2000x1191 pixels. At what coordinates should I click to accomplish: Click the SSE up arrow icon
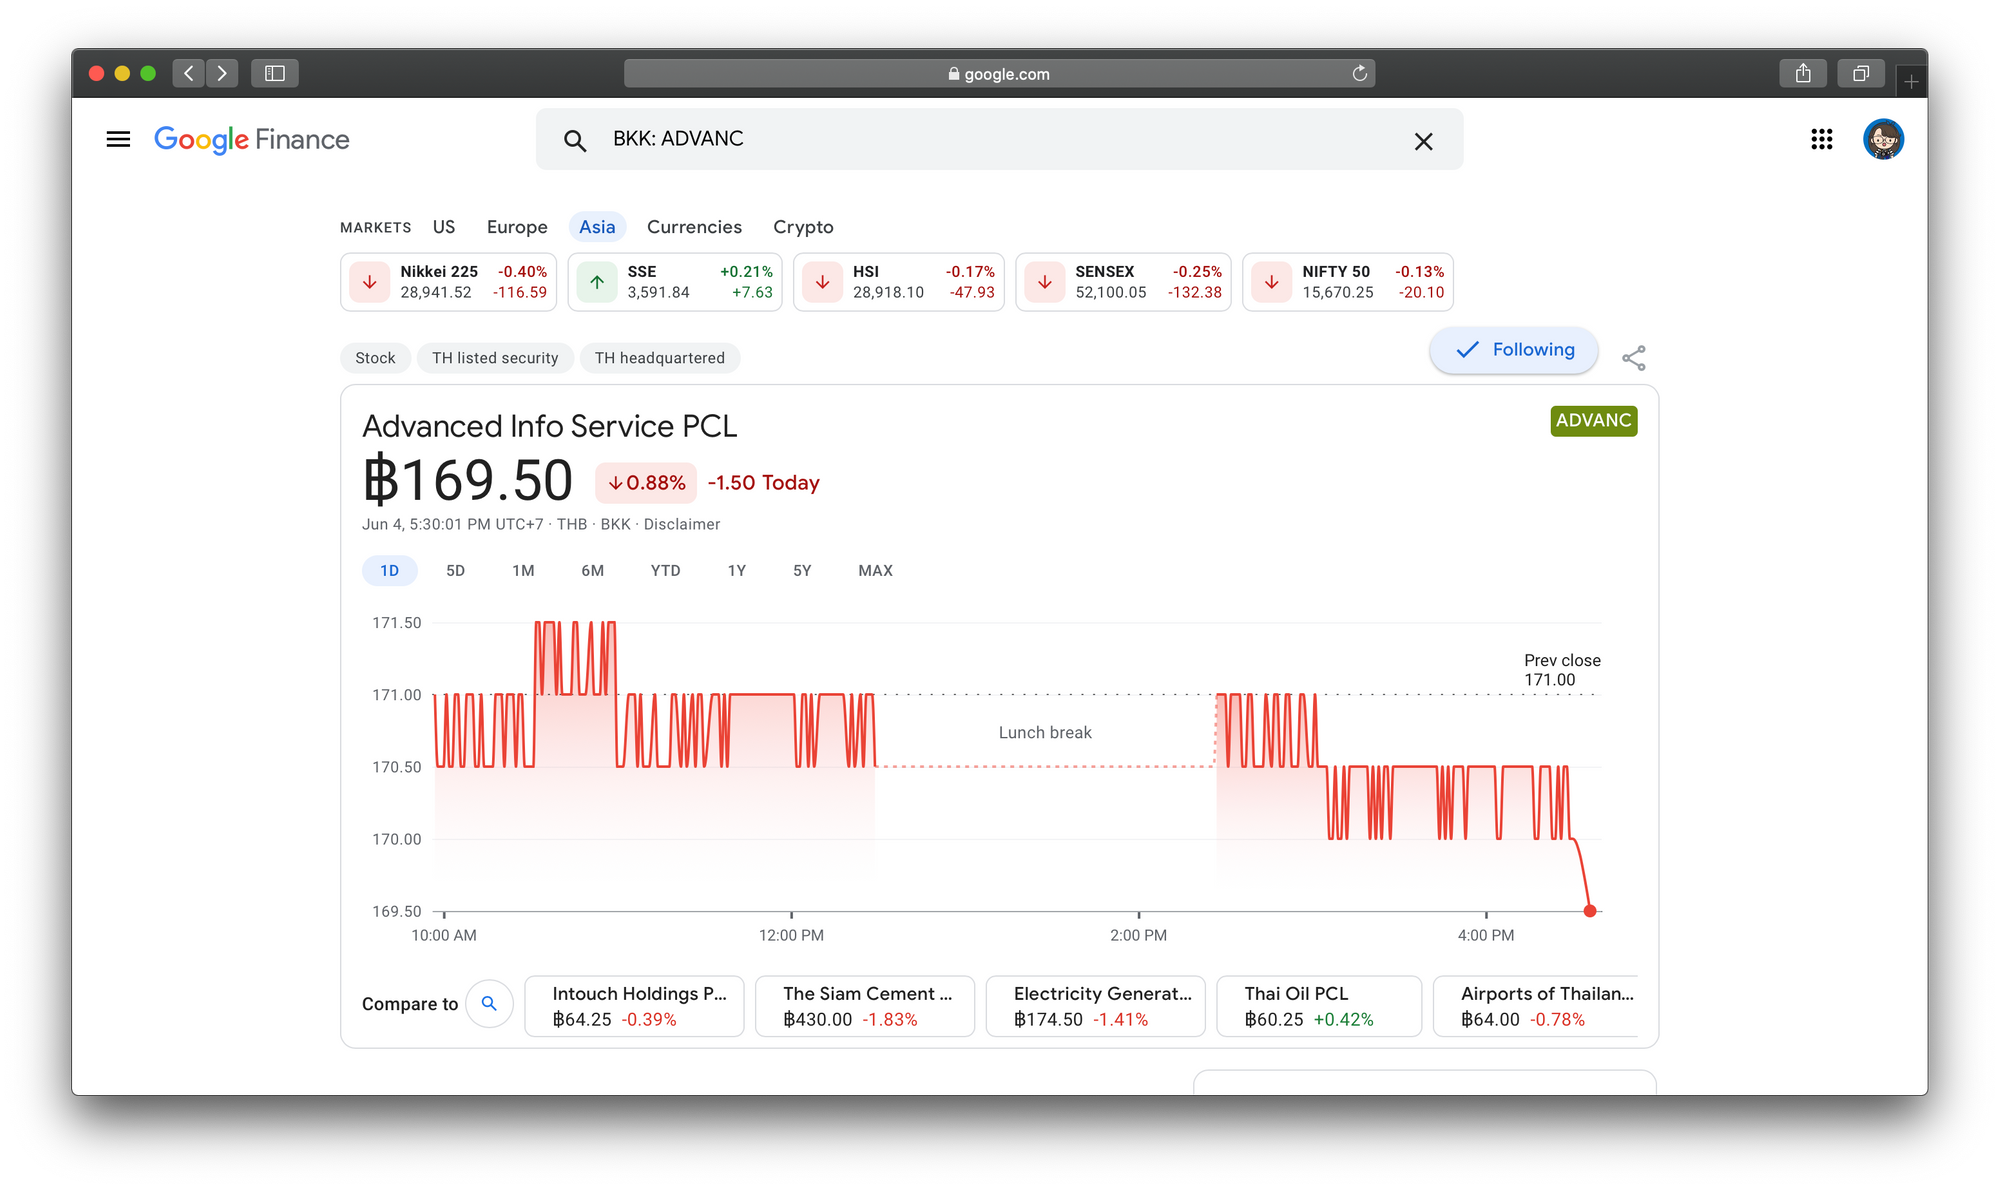(x=597, y=282)
